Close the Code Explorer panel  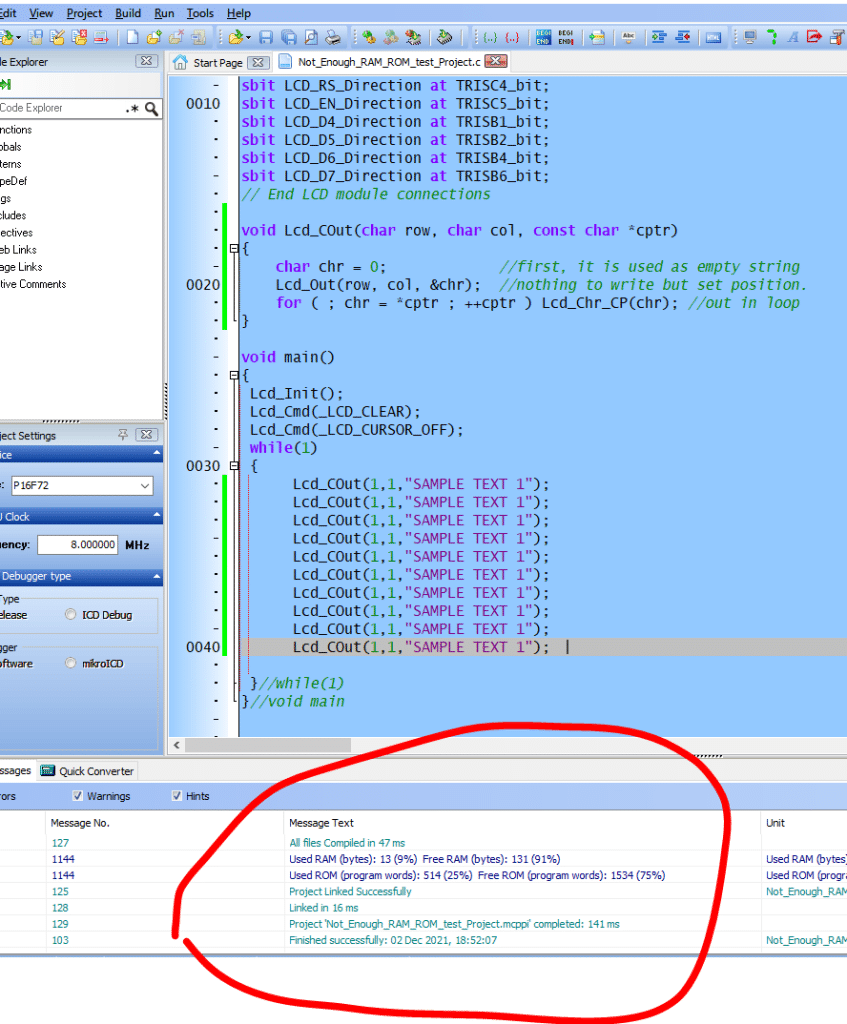tap(147, 61)
